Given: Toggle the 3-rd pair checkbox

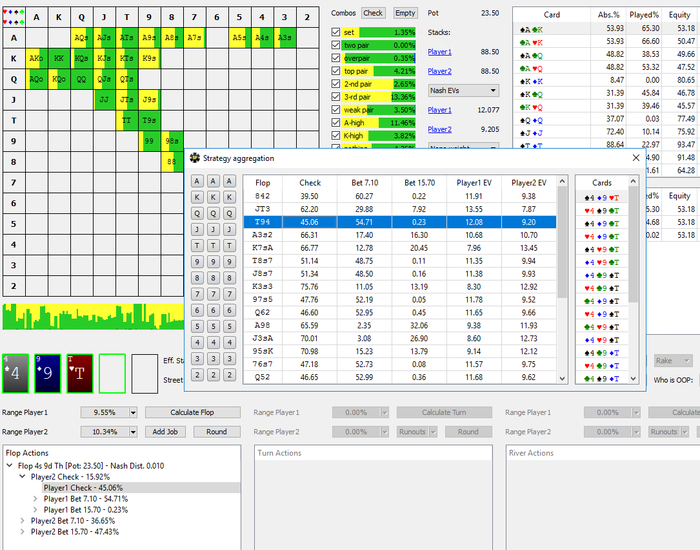Looking at the screenshot, I should click(336, 97).
